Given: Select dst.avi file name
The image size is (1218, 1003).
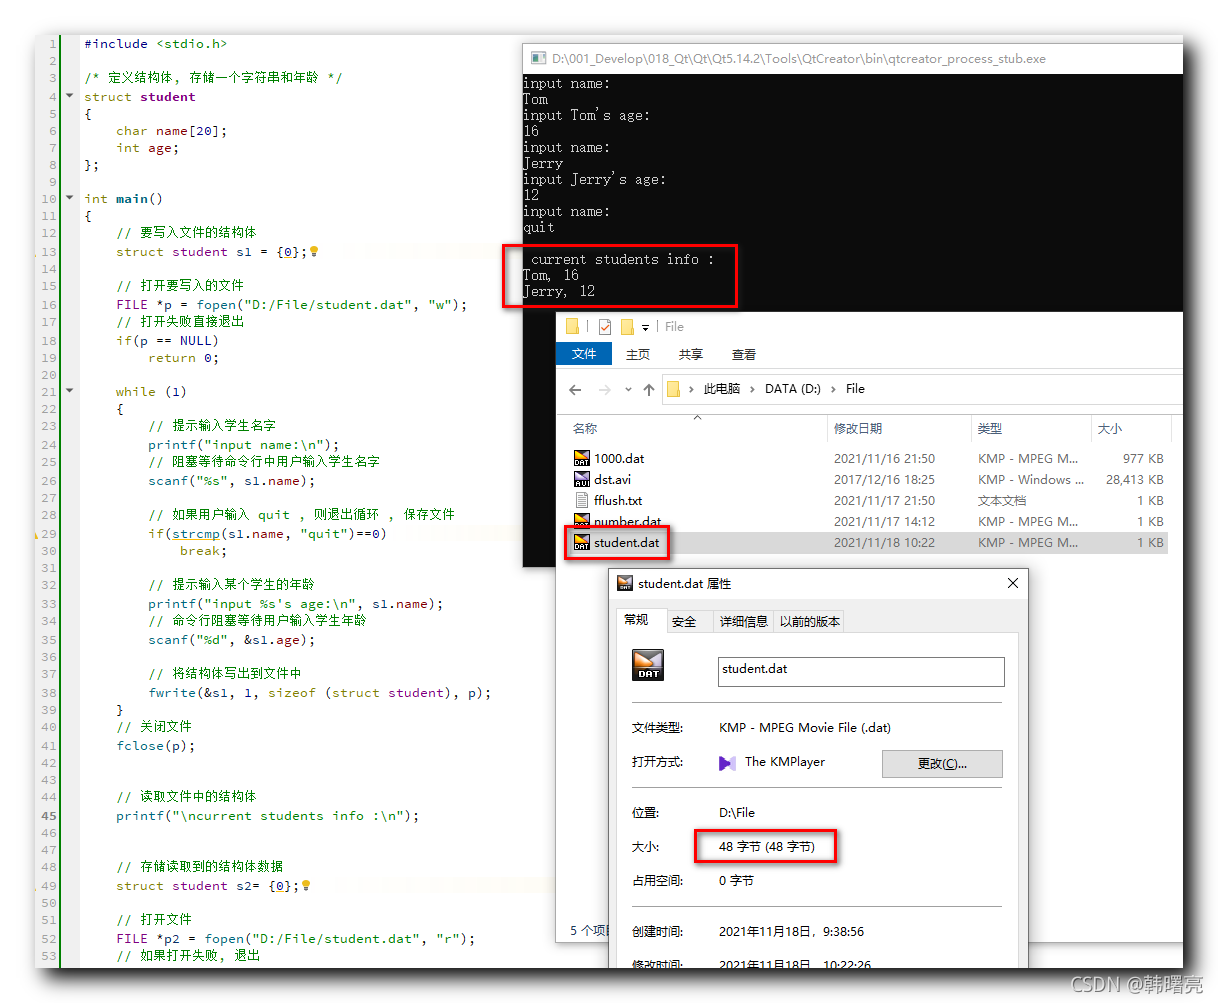Looking at the screenshot, I should coord(612,479).
